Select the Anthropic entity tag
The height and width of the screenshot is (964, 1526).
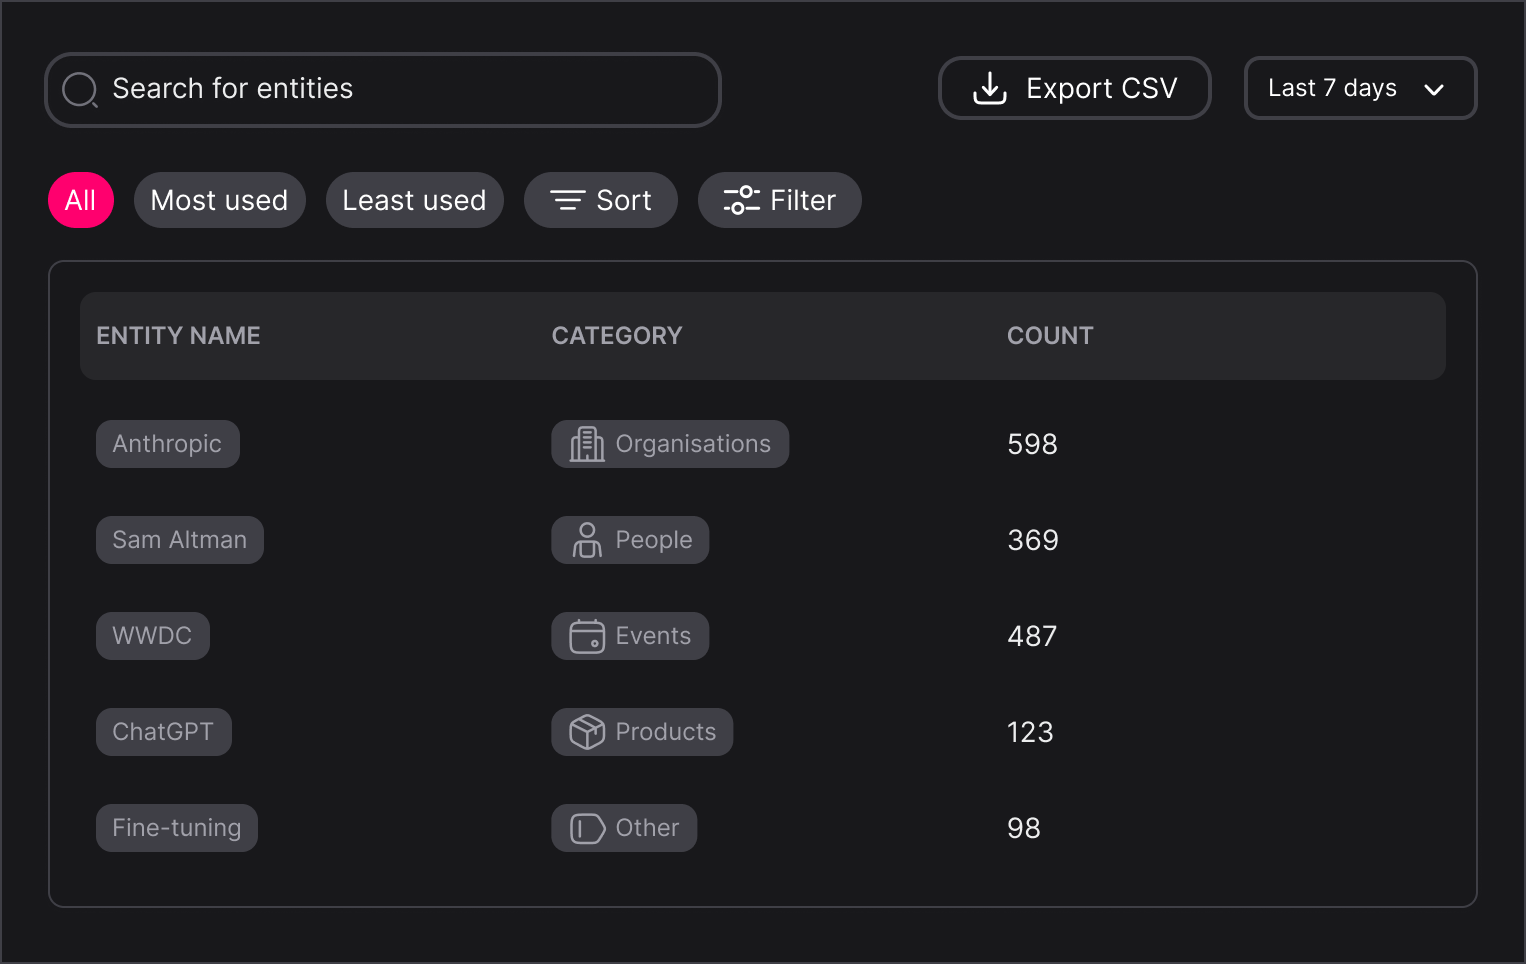[x=168, y=444]
